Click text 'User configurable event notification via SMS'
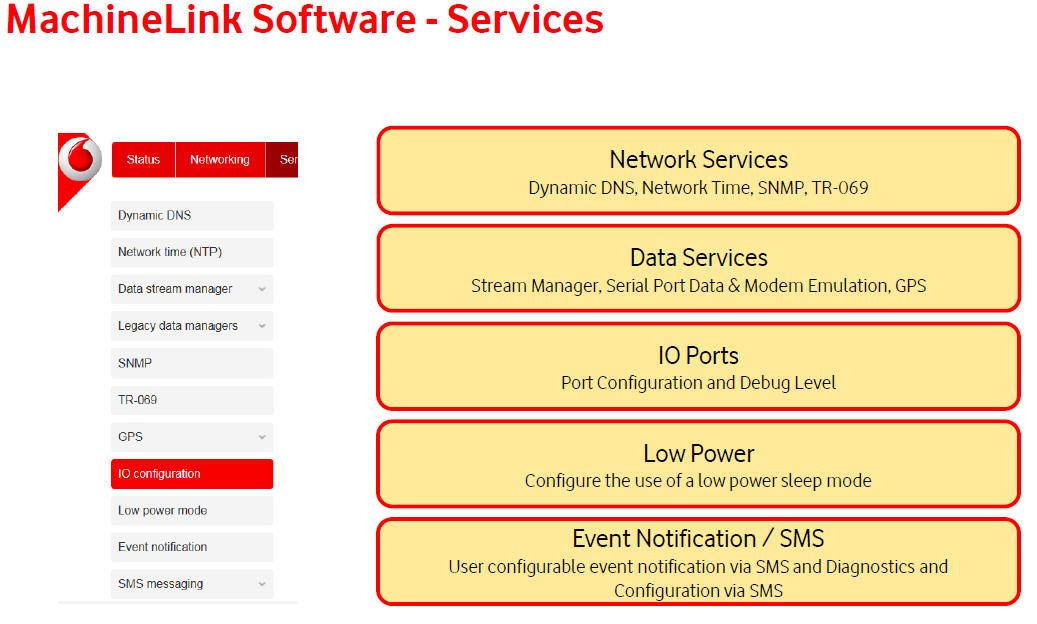1037x624 pixels. pyautogui.click(x=619, y=567)
